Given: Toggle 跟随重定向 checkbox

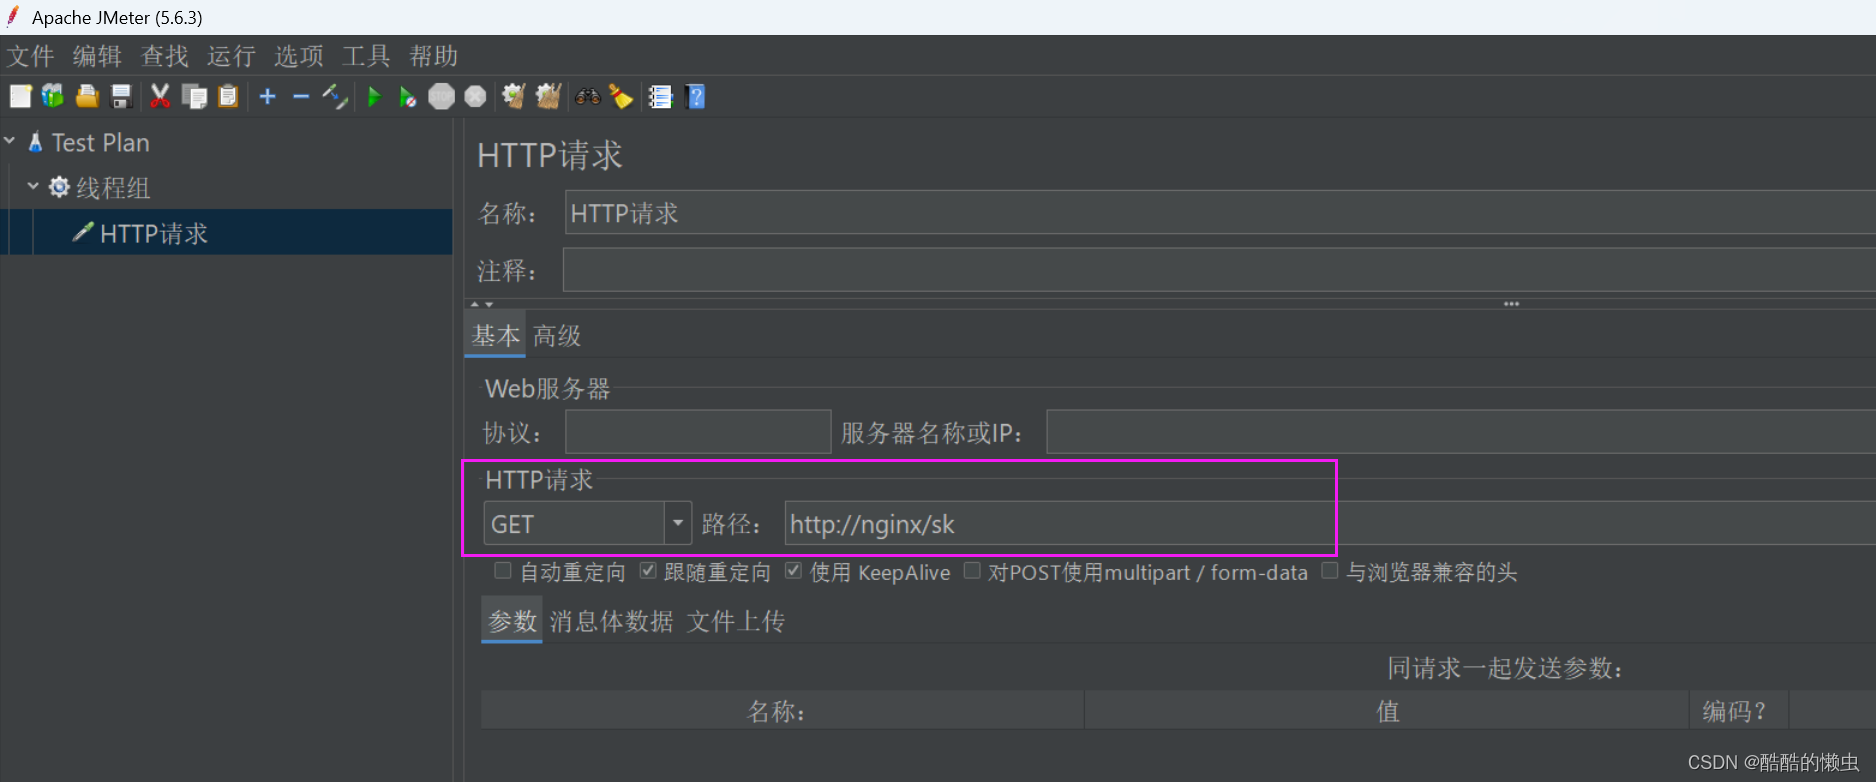Looking at the screenshot, I should click(648, 571).
